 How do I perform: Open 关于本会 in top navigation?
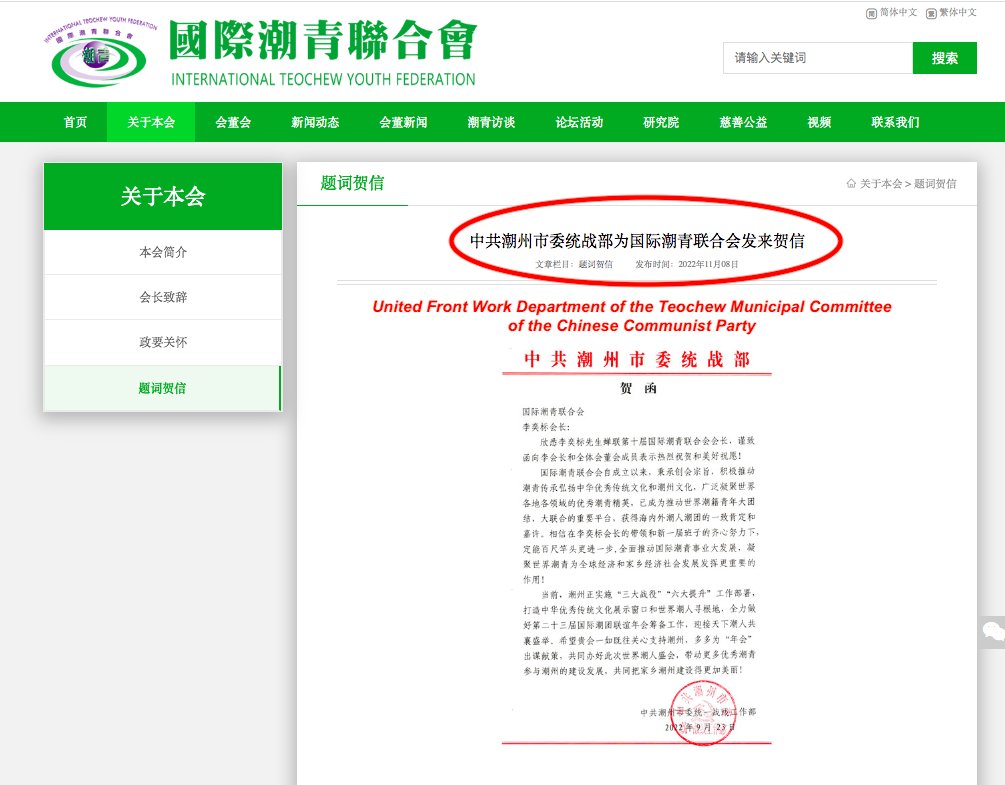click(151, 122)
